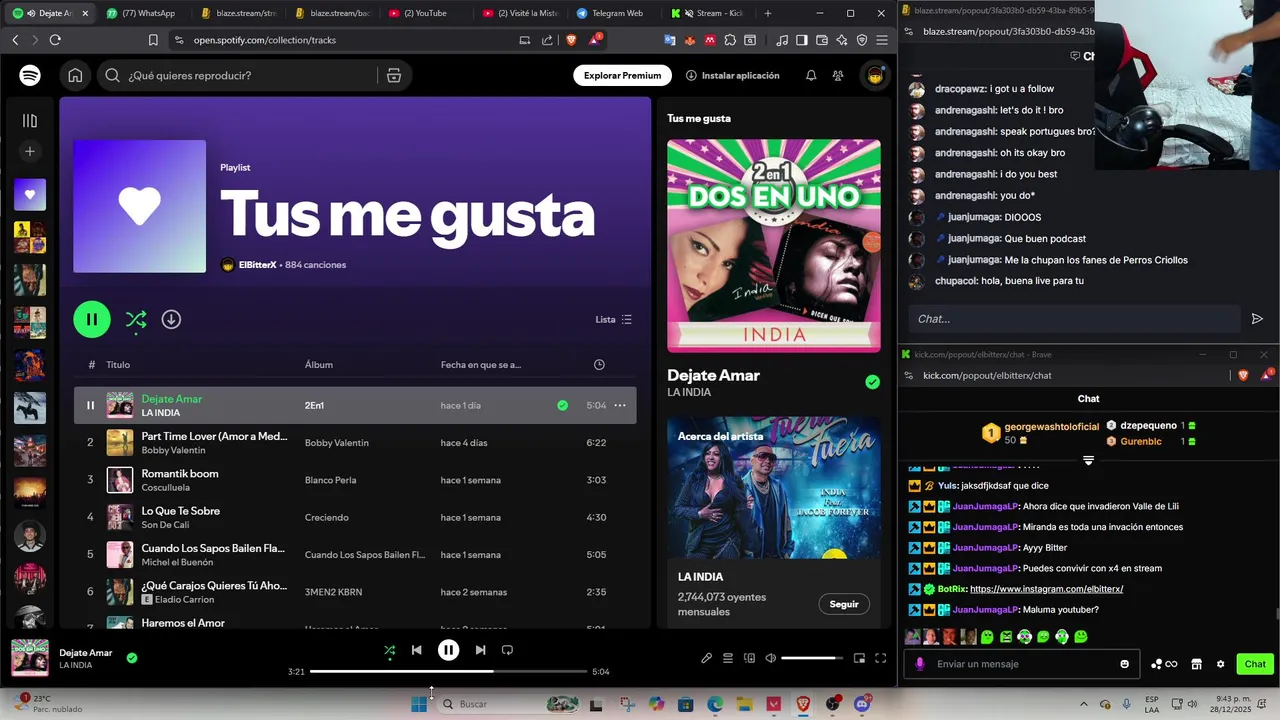Open ElBitterX profile link under title

[x=257, y=265]
